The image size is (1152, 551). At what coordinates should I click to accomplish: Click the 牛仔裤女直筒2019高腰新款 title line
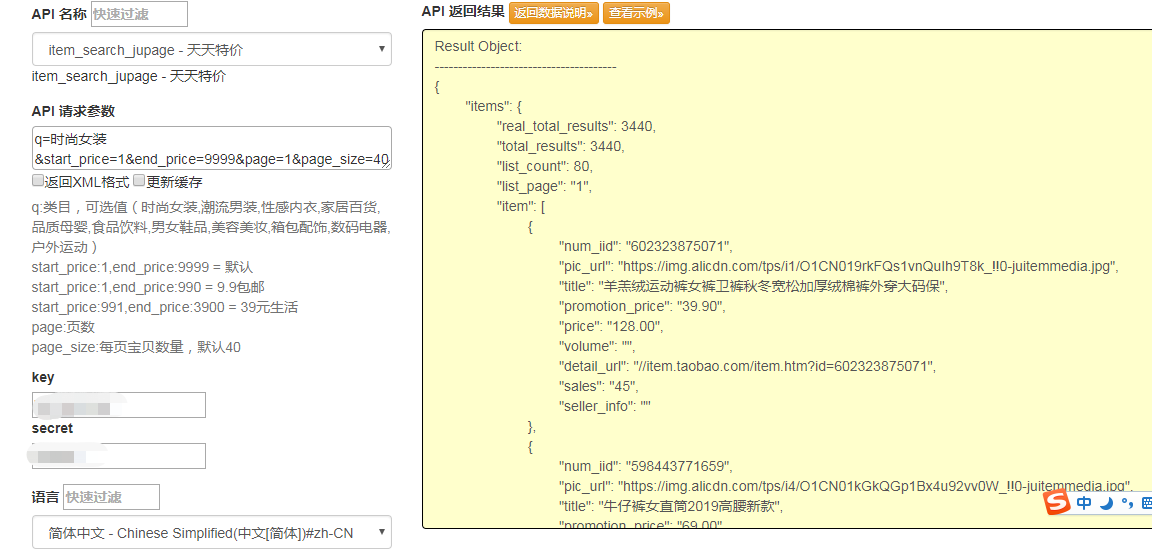click(672, 505)
